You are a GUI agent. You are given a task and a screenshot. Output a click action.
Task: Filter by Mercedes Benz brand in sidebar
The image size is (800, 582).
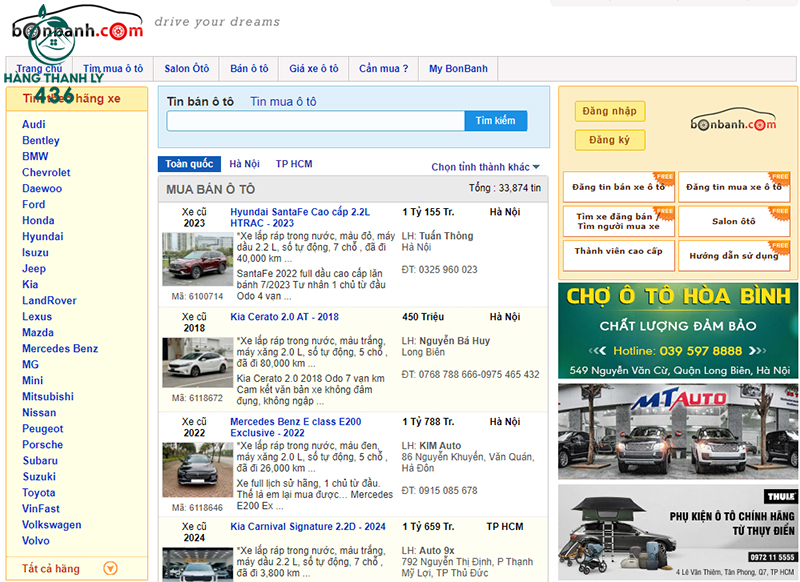[60, 348]
